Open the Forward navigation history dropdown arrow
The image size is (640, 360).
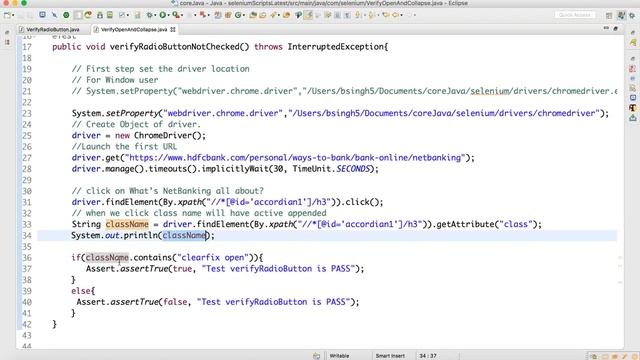point(402,15)
